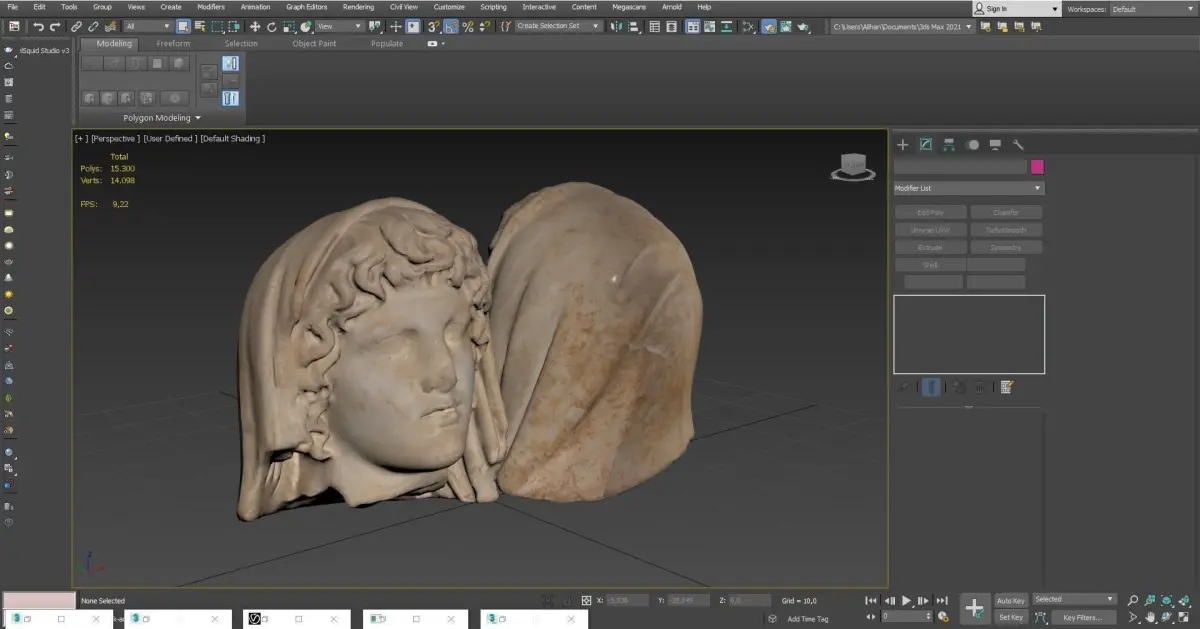Image resolution: width=1200 pixels, height=629 pixels.
Task: Open the Utilities wrench tab in the command panel
Action: tap(1018, 145)
